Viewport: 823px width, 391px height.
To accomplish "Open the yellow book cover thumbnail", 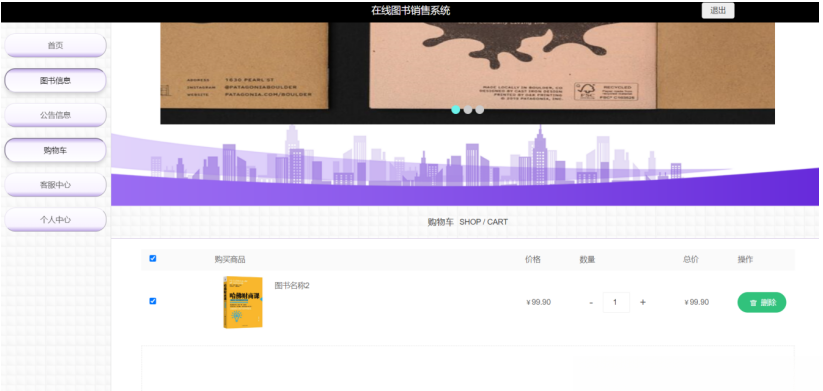I will pos(242,302).
